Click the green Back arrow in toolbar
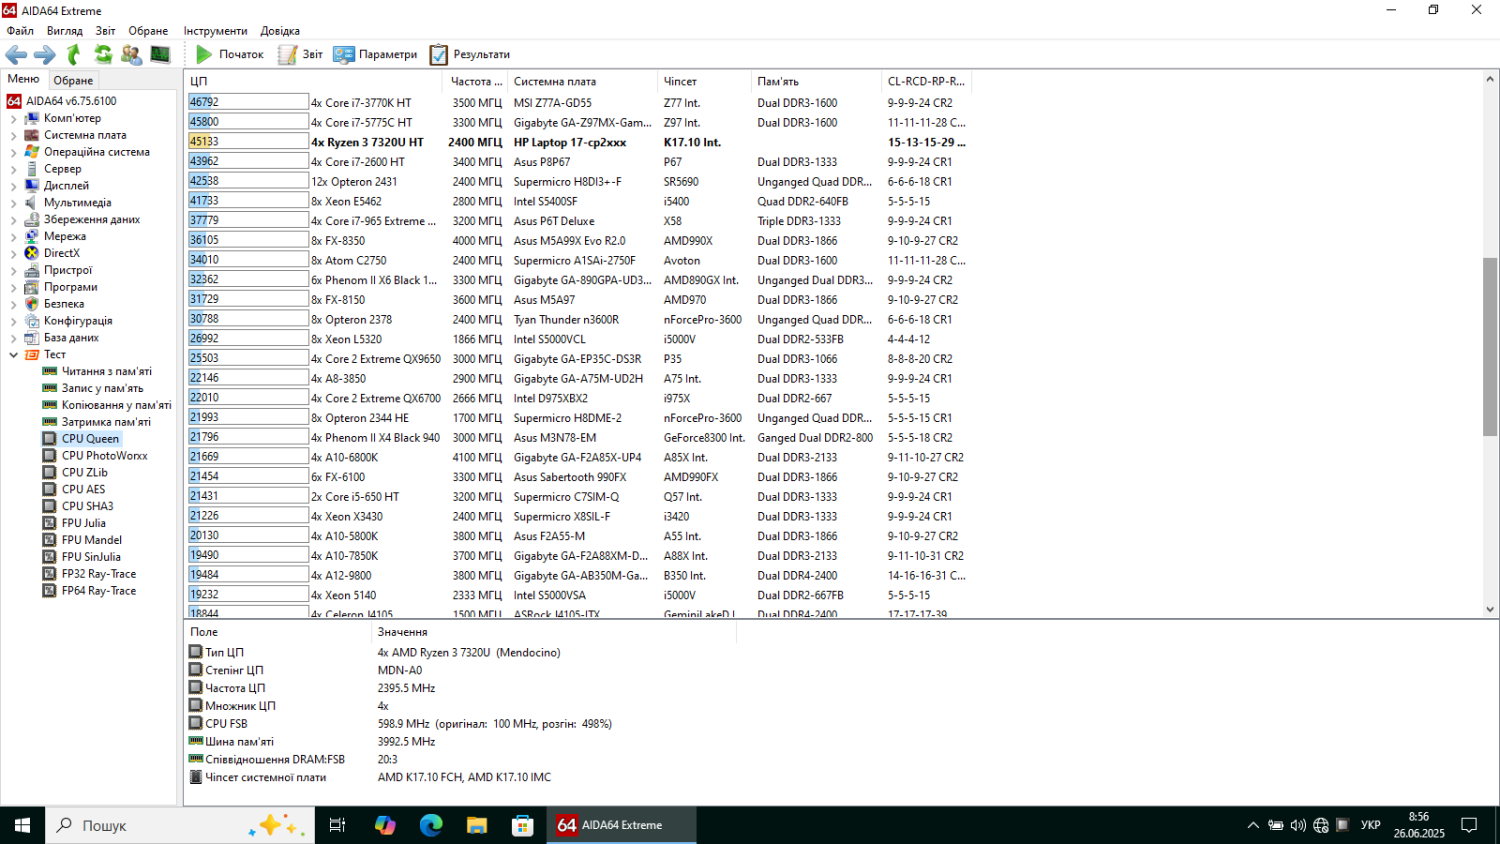 click(16, 55)
